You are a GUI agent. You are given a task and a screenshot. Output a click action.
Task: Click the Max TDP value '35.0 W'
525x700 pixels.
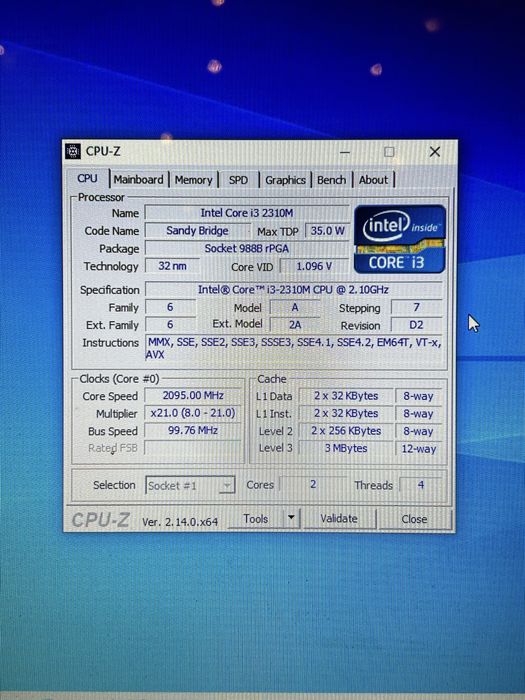[327, 231]
